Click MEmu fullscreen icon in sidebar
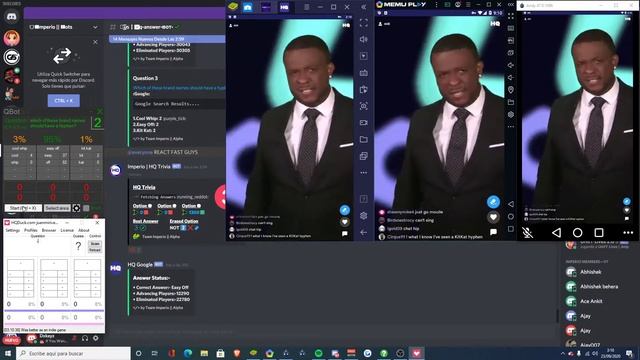 coord(511,16)
